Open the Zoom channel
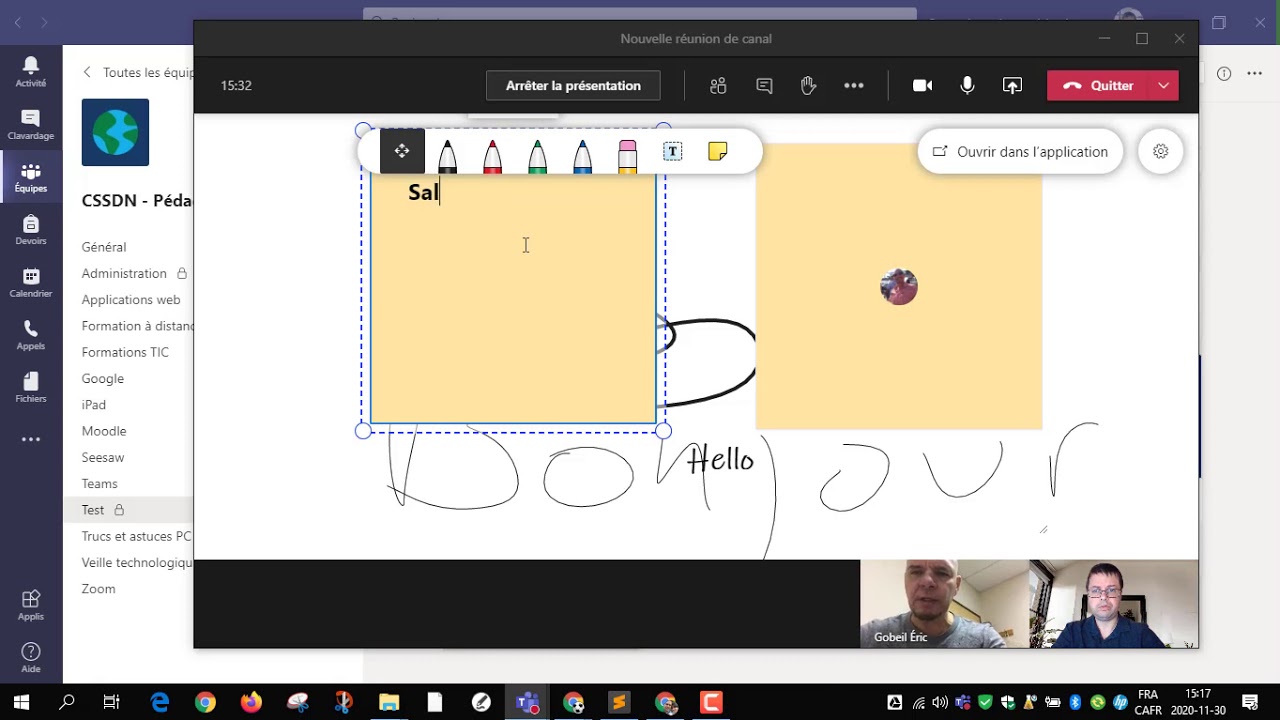 98,589
